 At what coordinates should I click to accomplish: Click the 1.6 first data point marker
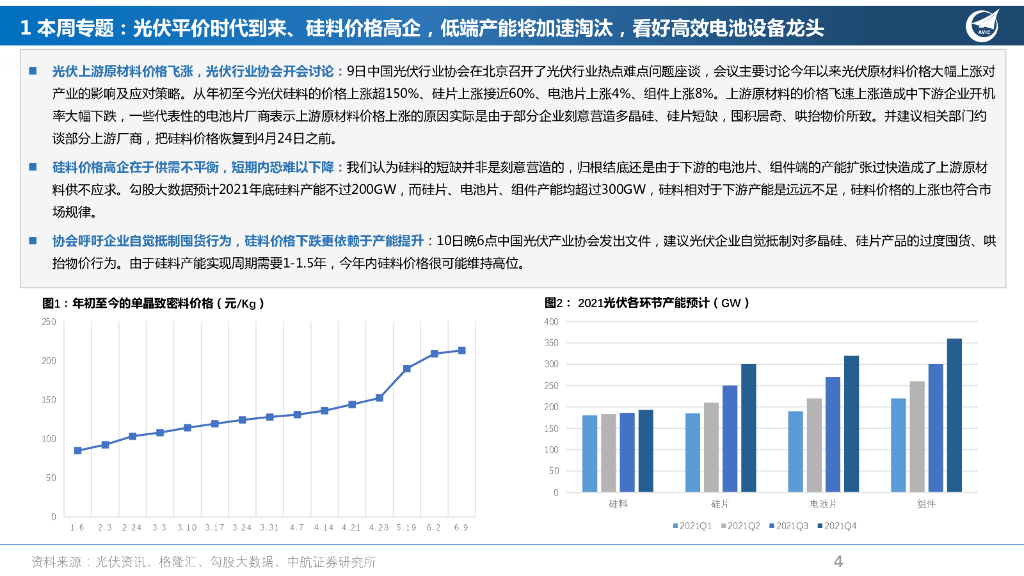click(78, 451)
